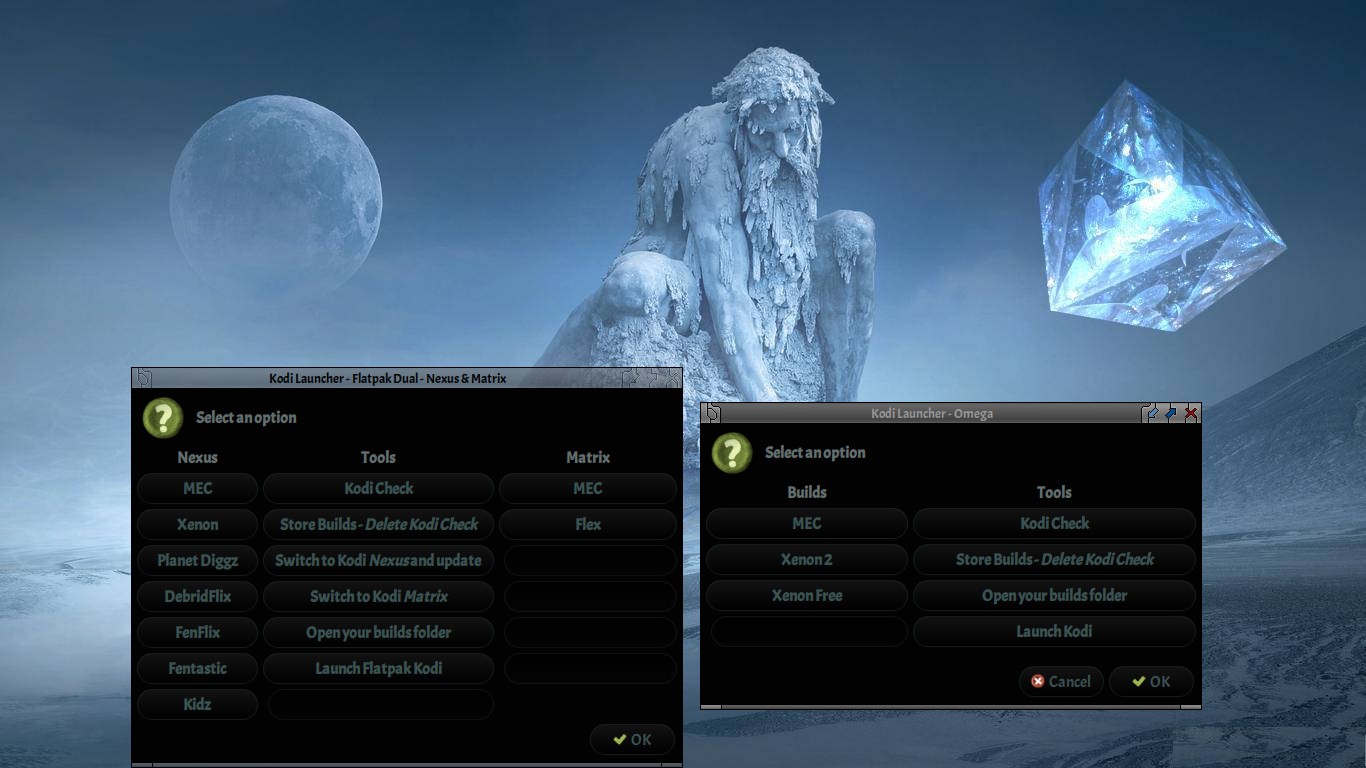Click Launch Kodi in Omega window
The height and width of the screenshot is (768, 1366).
[1054, 631]
